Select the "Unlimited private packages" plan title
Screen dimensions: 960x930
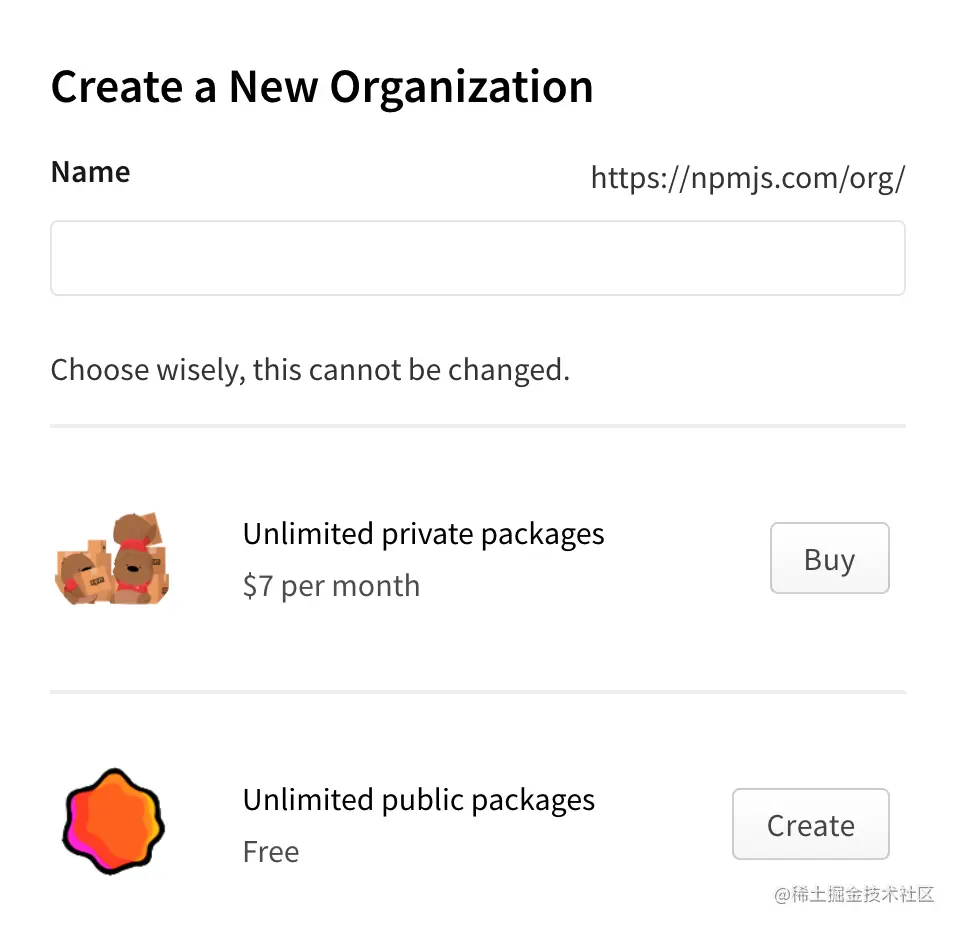(x=423, y=534)
